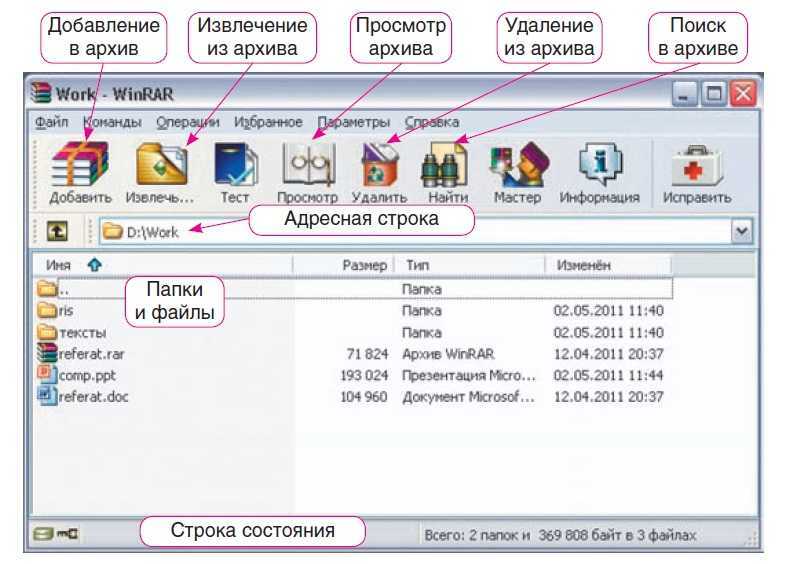Click Исправить (Repair) first-aid icon
This screenshot has width=790, height=564.
pyautogui.click(x=697, y=165)
